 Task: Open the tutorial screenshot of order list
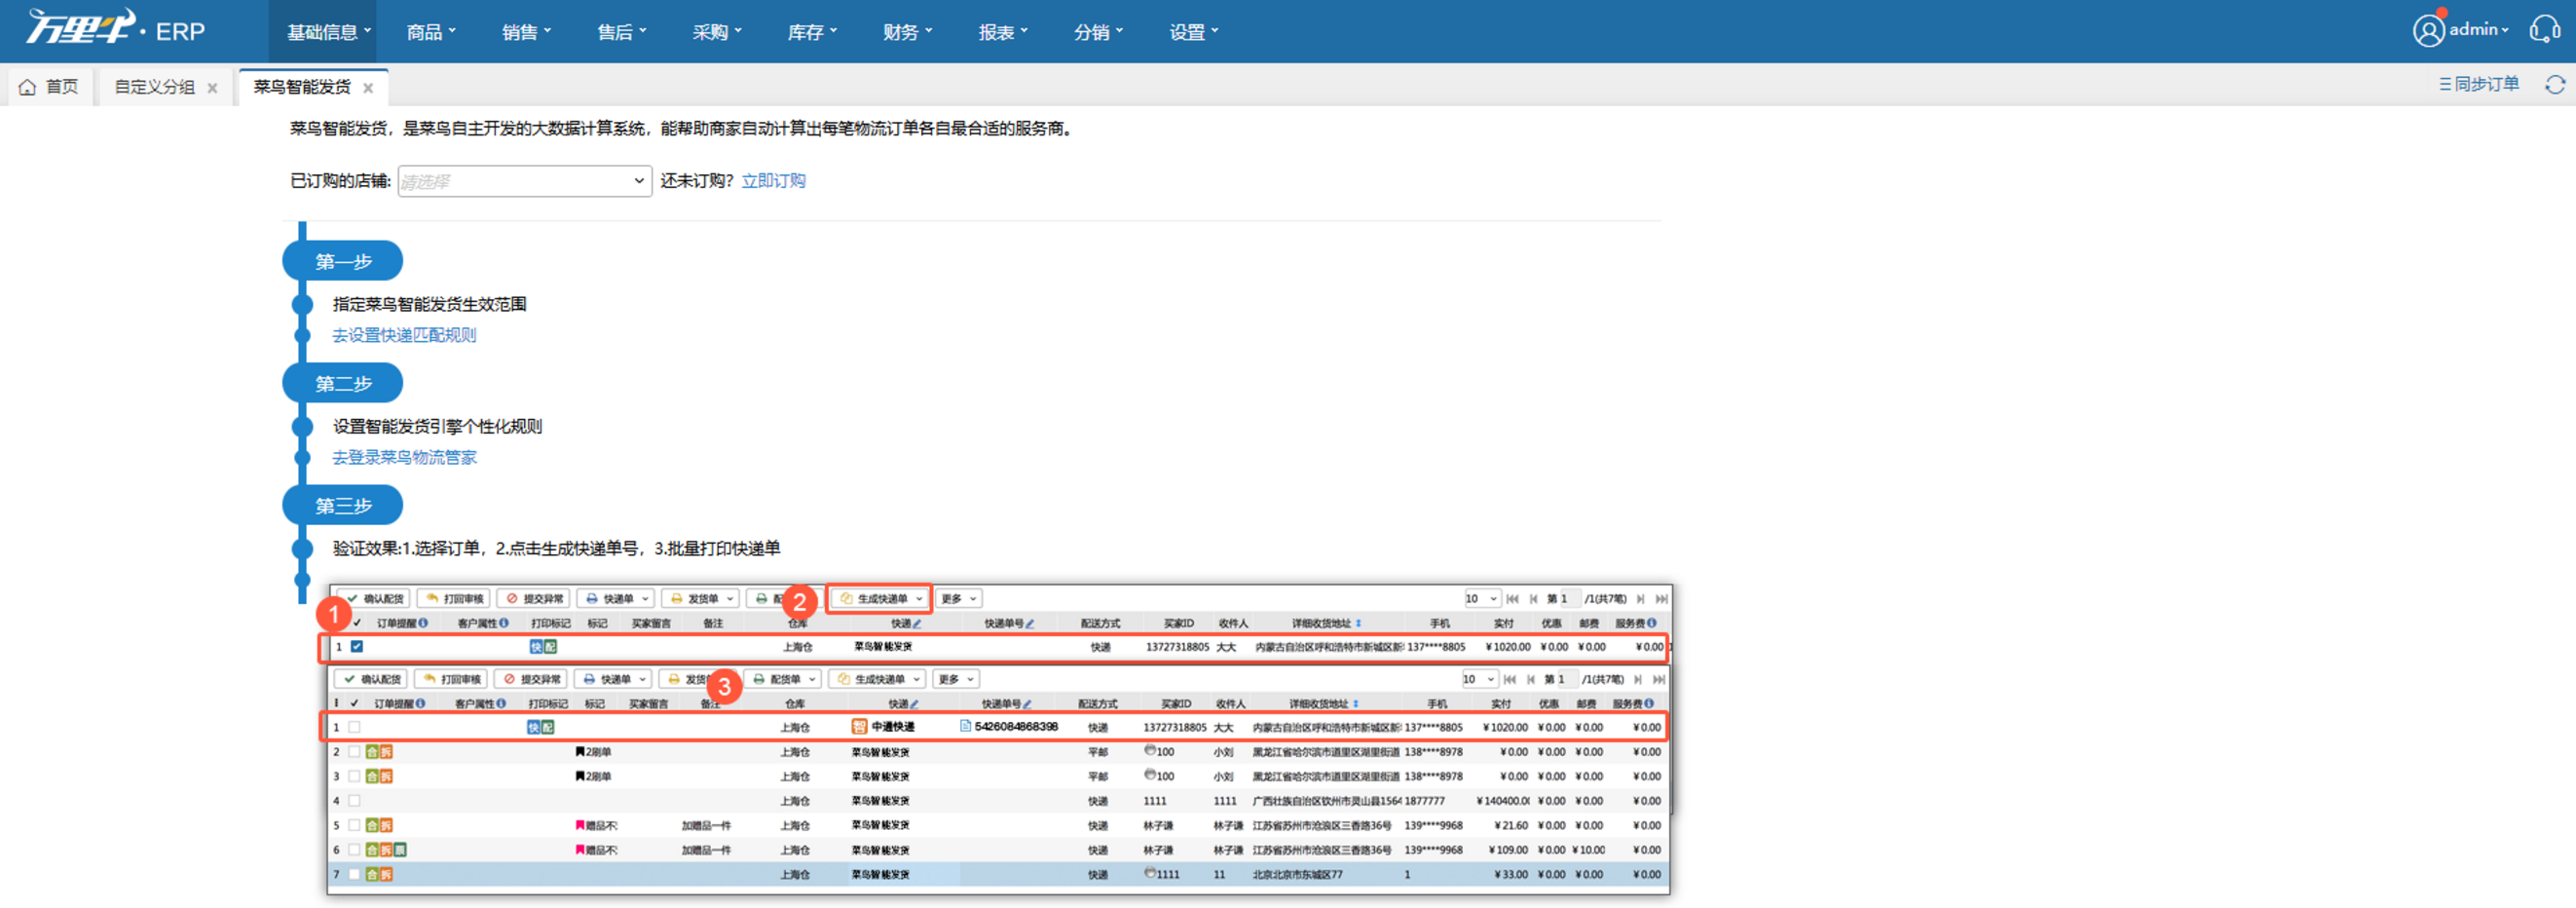[x=996, y=739]
